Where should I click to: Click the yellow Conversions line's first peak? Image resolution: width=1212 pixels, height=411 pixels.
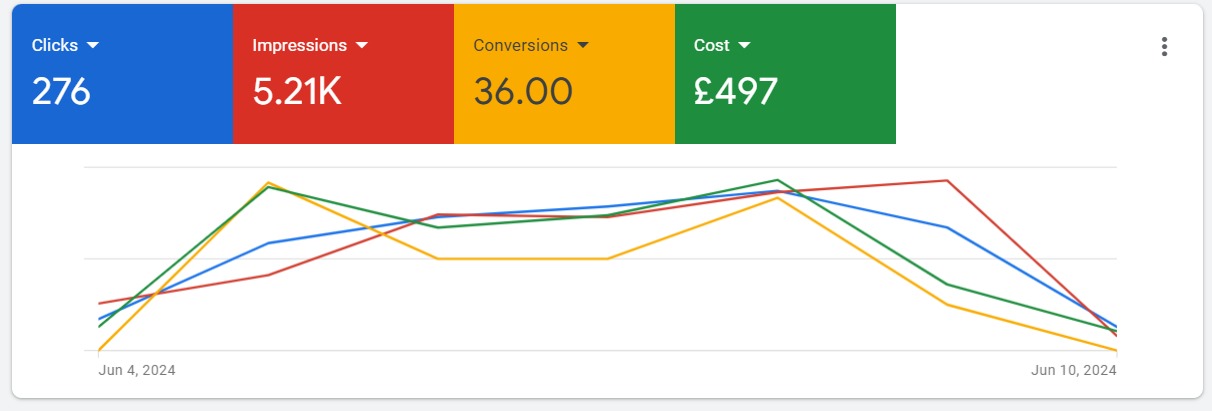268,183
